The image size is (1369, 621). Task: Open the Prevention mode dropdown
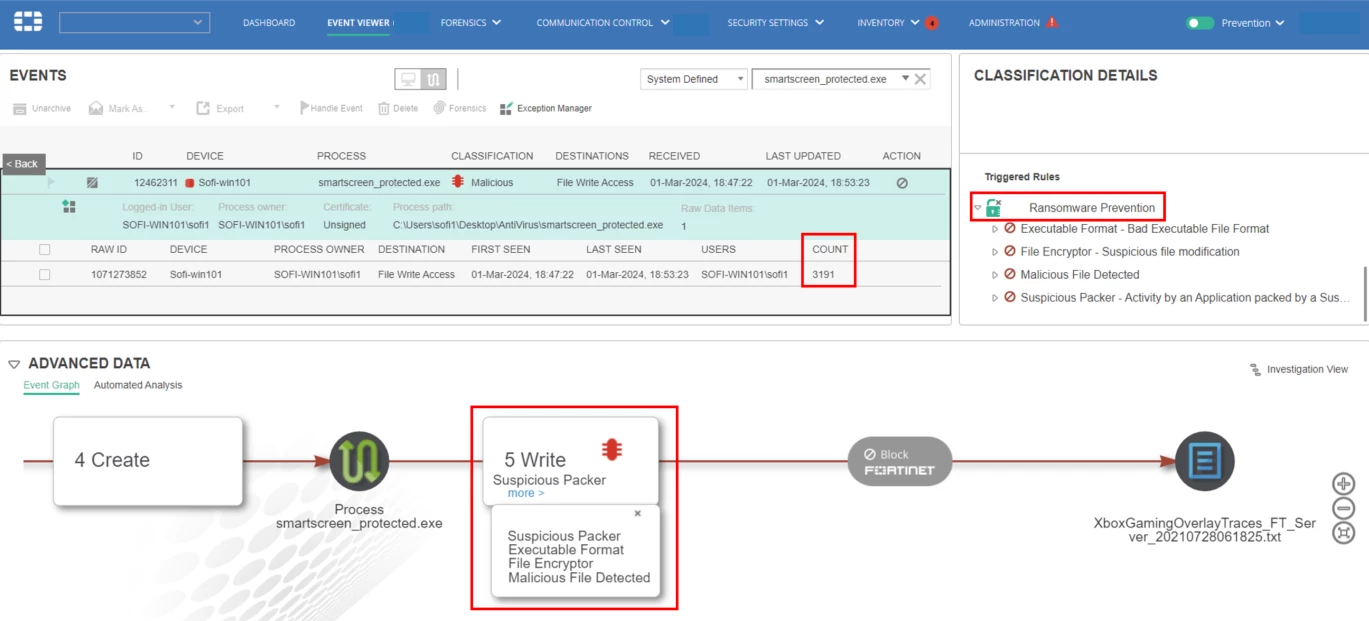coord(1253,23)
